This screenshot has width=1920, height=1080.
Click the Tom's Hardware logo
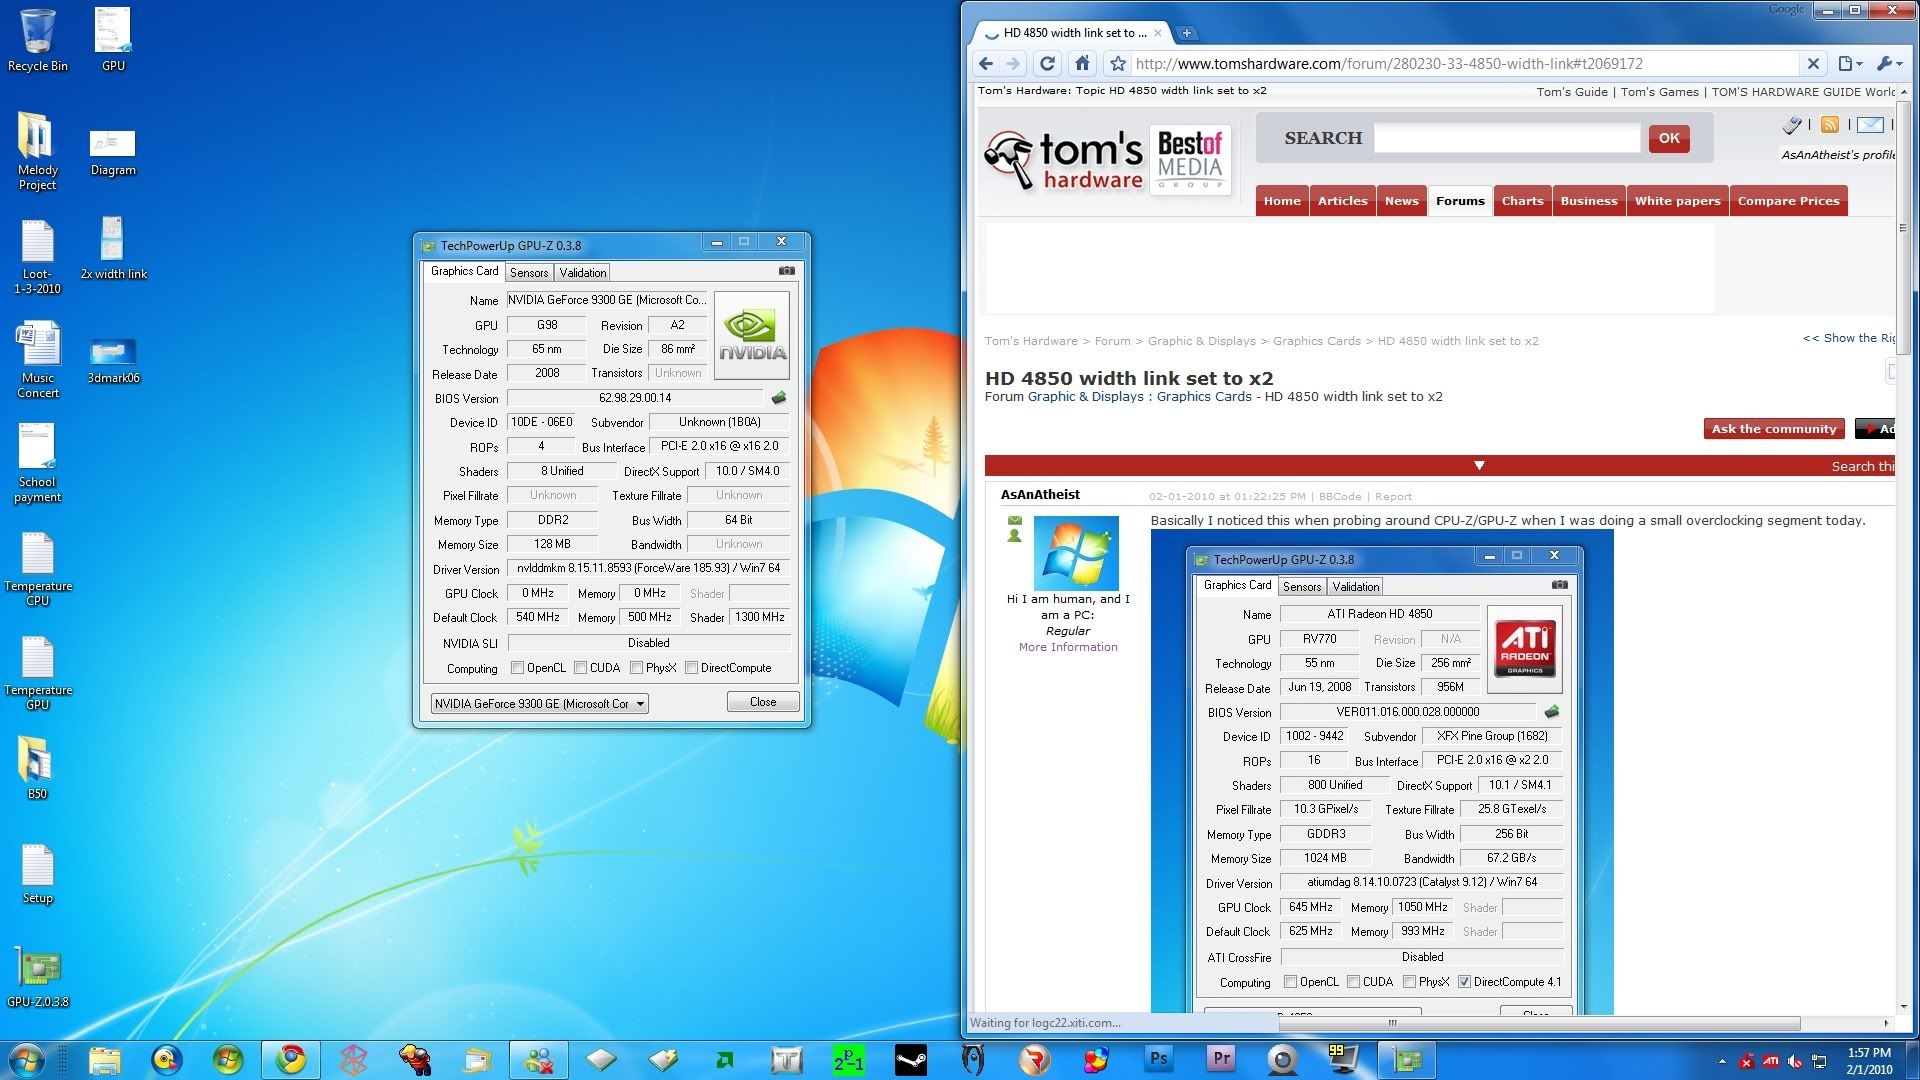pyautogui.click(x=1063, y=160)
